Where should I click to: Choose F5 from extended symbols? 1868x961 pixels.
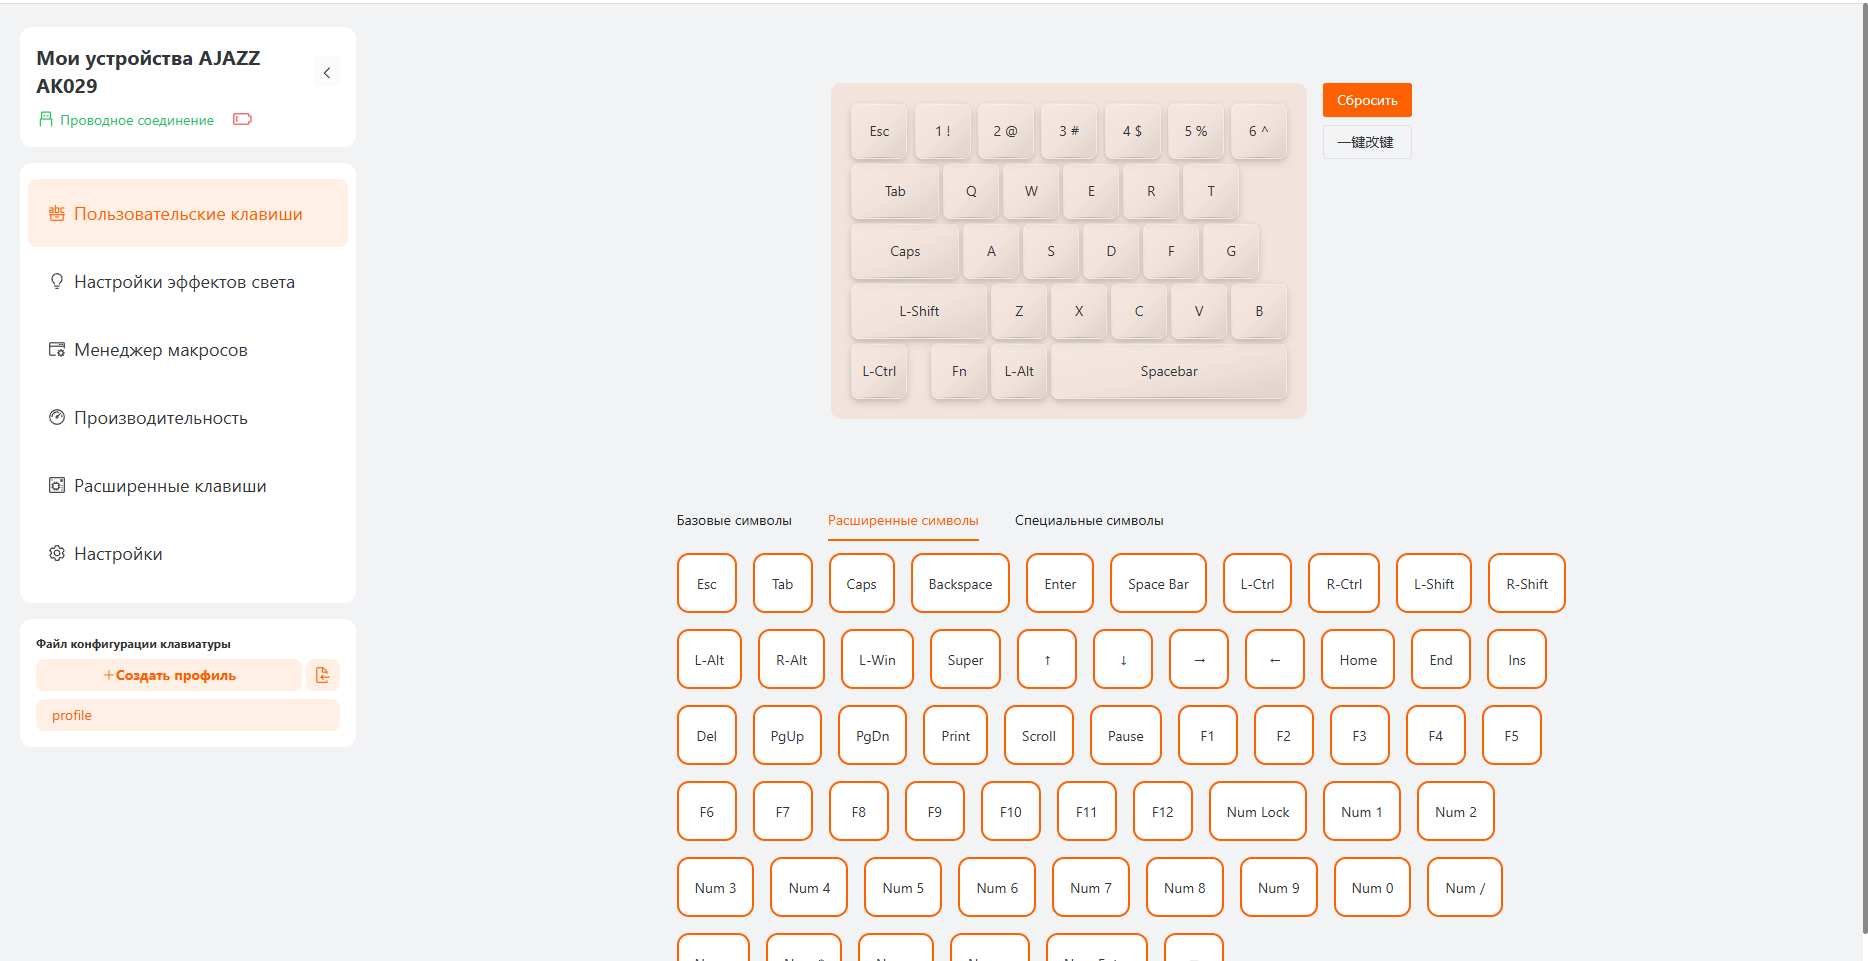pyautogui.click(x=1511, y=735)
